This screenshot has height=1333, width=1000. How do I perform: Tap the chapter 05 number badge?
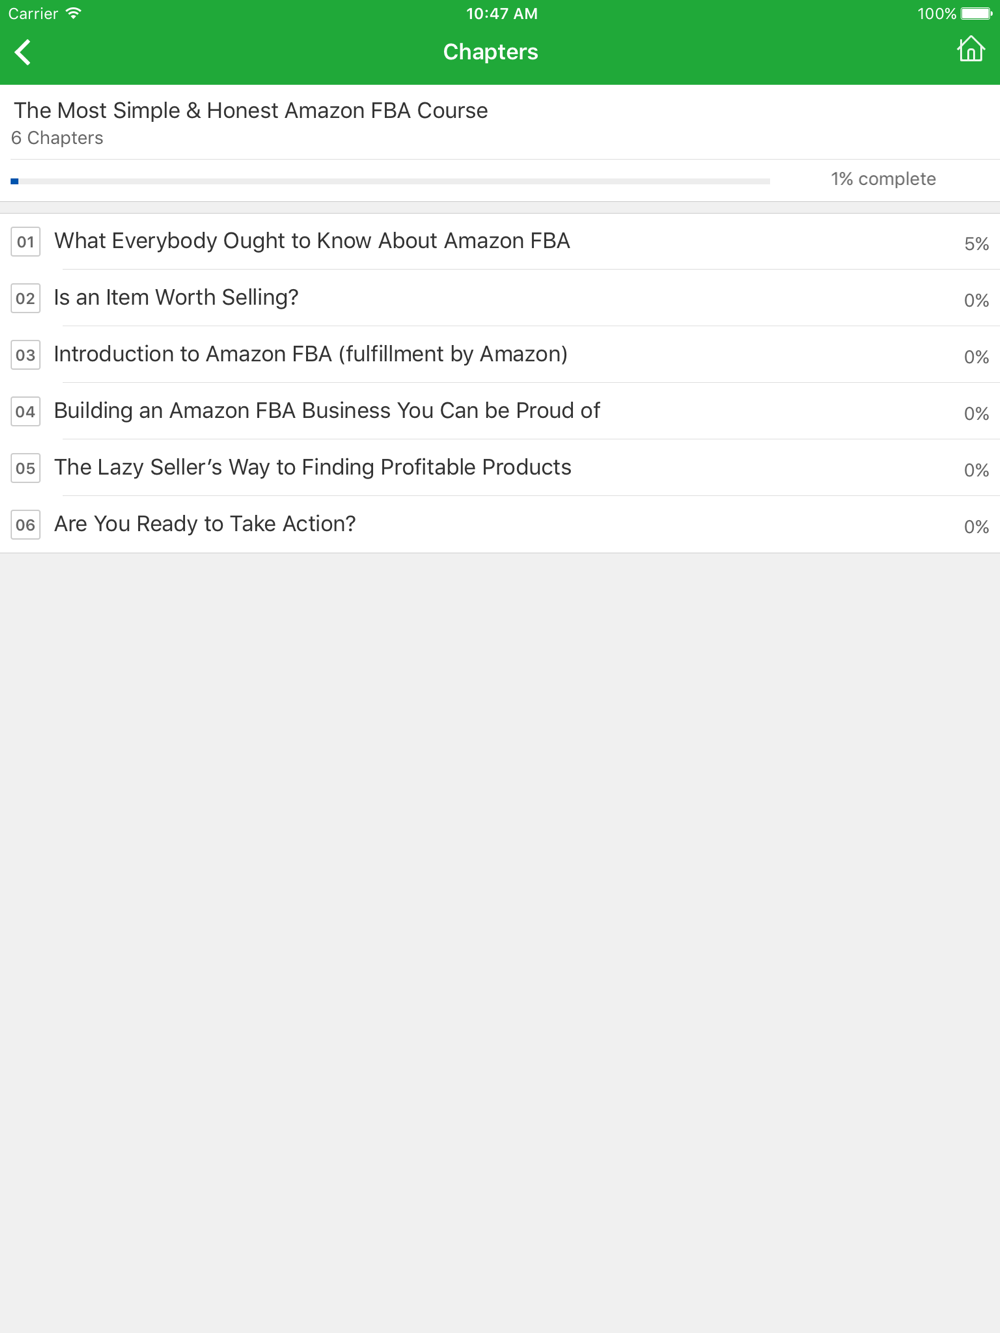[x=25, y=468]
